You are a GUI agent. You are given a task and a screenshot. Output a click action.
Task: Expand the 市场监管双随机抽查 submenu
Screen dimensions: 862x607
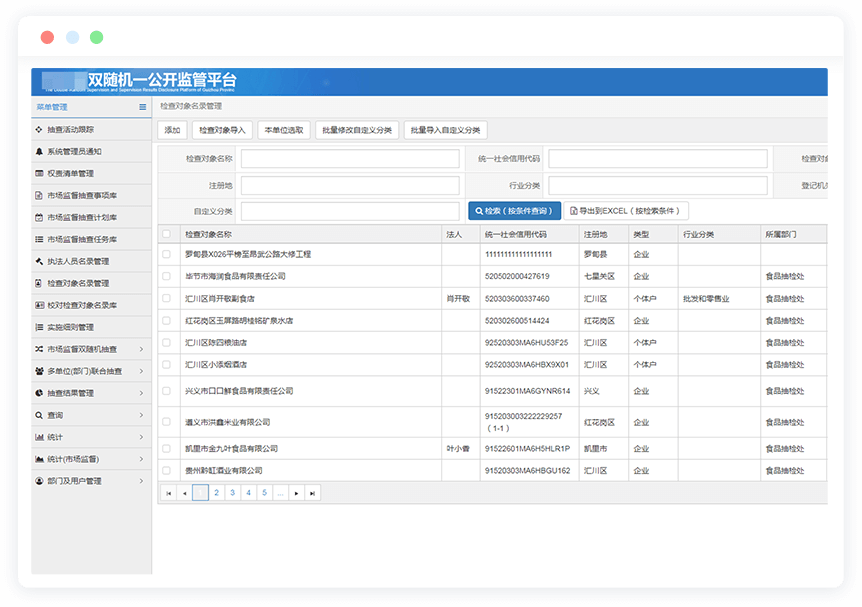point(140,349)
